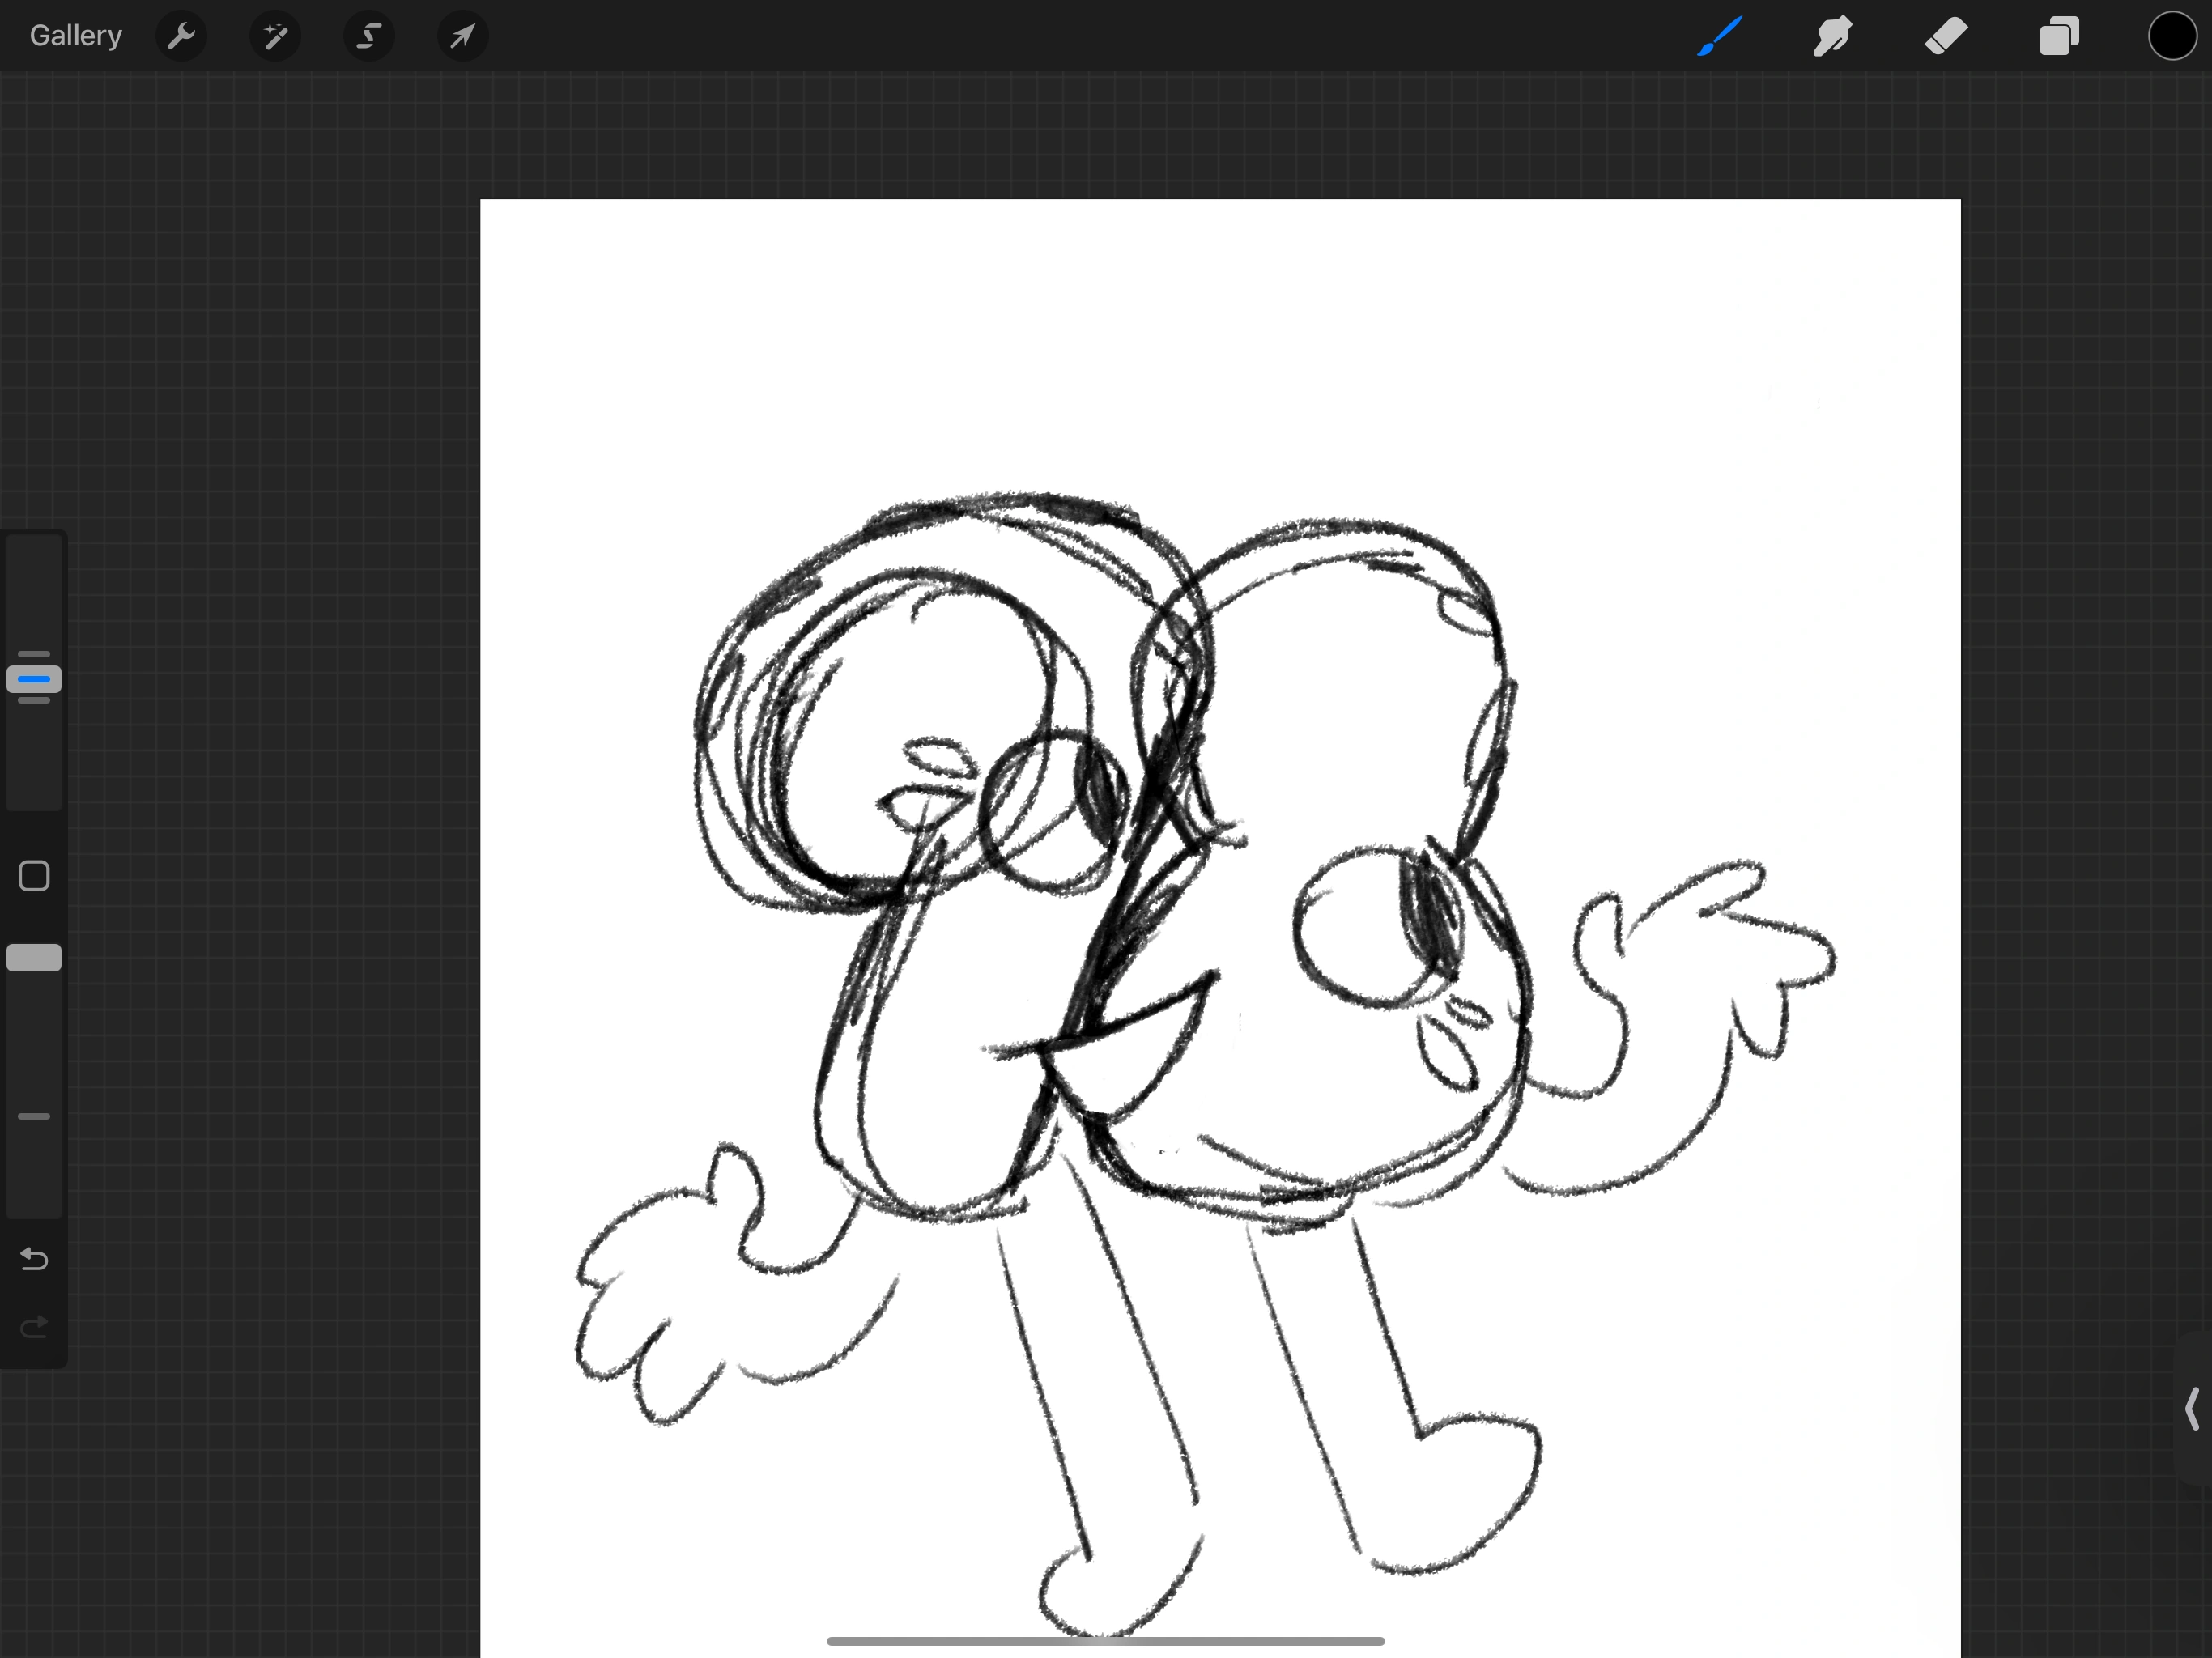Select the Eraser tool
The height and width of the screenshot is (1658, 2212).
pos(1946,37)
